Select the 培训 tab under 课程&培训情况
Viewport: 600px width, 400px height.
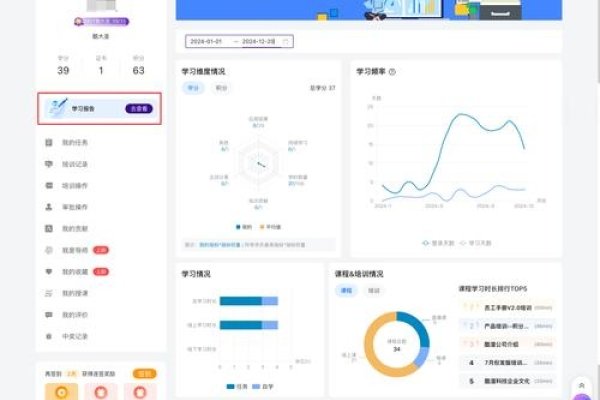pyautogui.click(x=374, y=291)
